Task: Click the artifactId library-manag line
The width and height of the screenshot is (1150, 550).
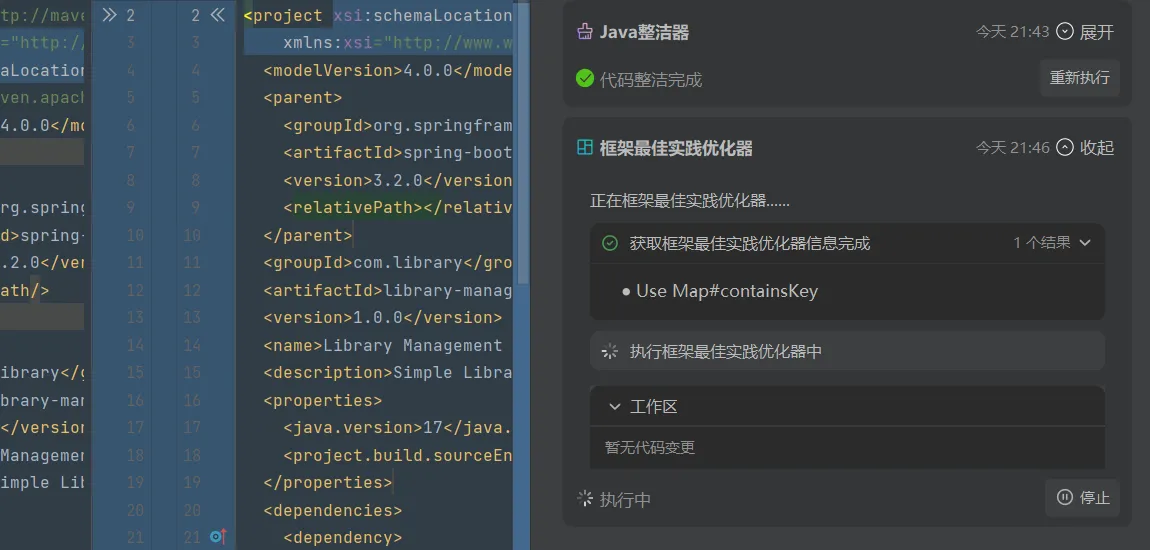Action: (387, 290)
